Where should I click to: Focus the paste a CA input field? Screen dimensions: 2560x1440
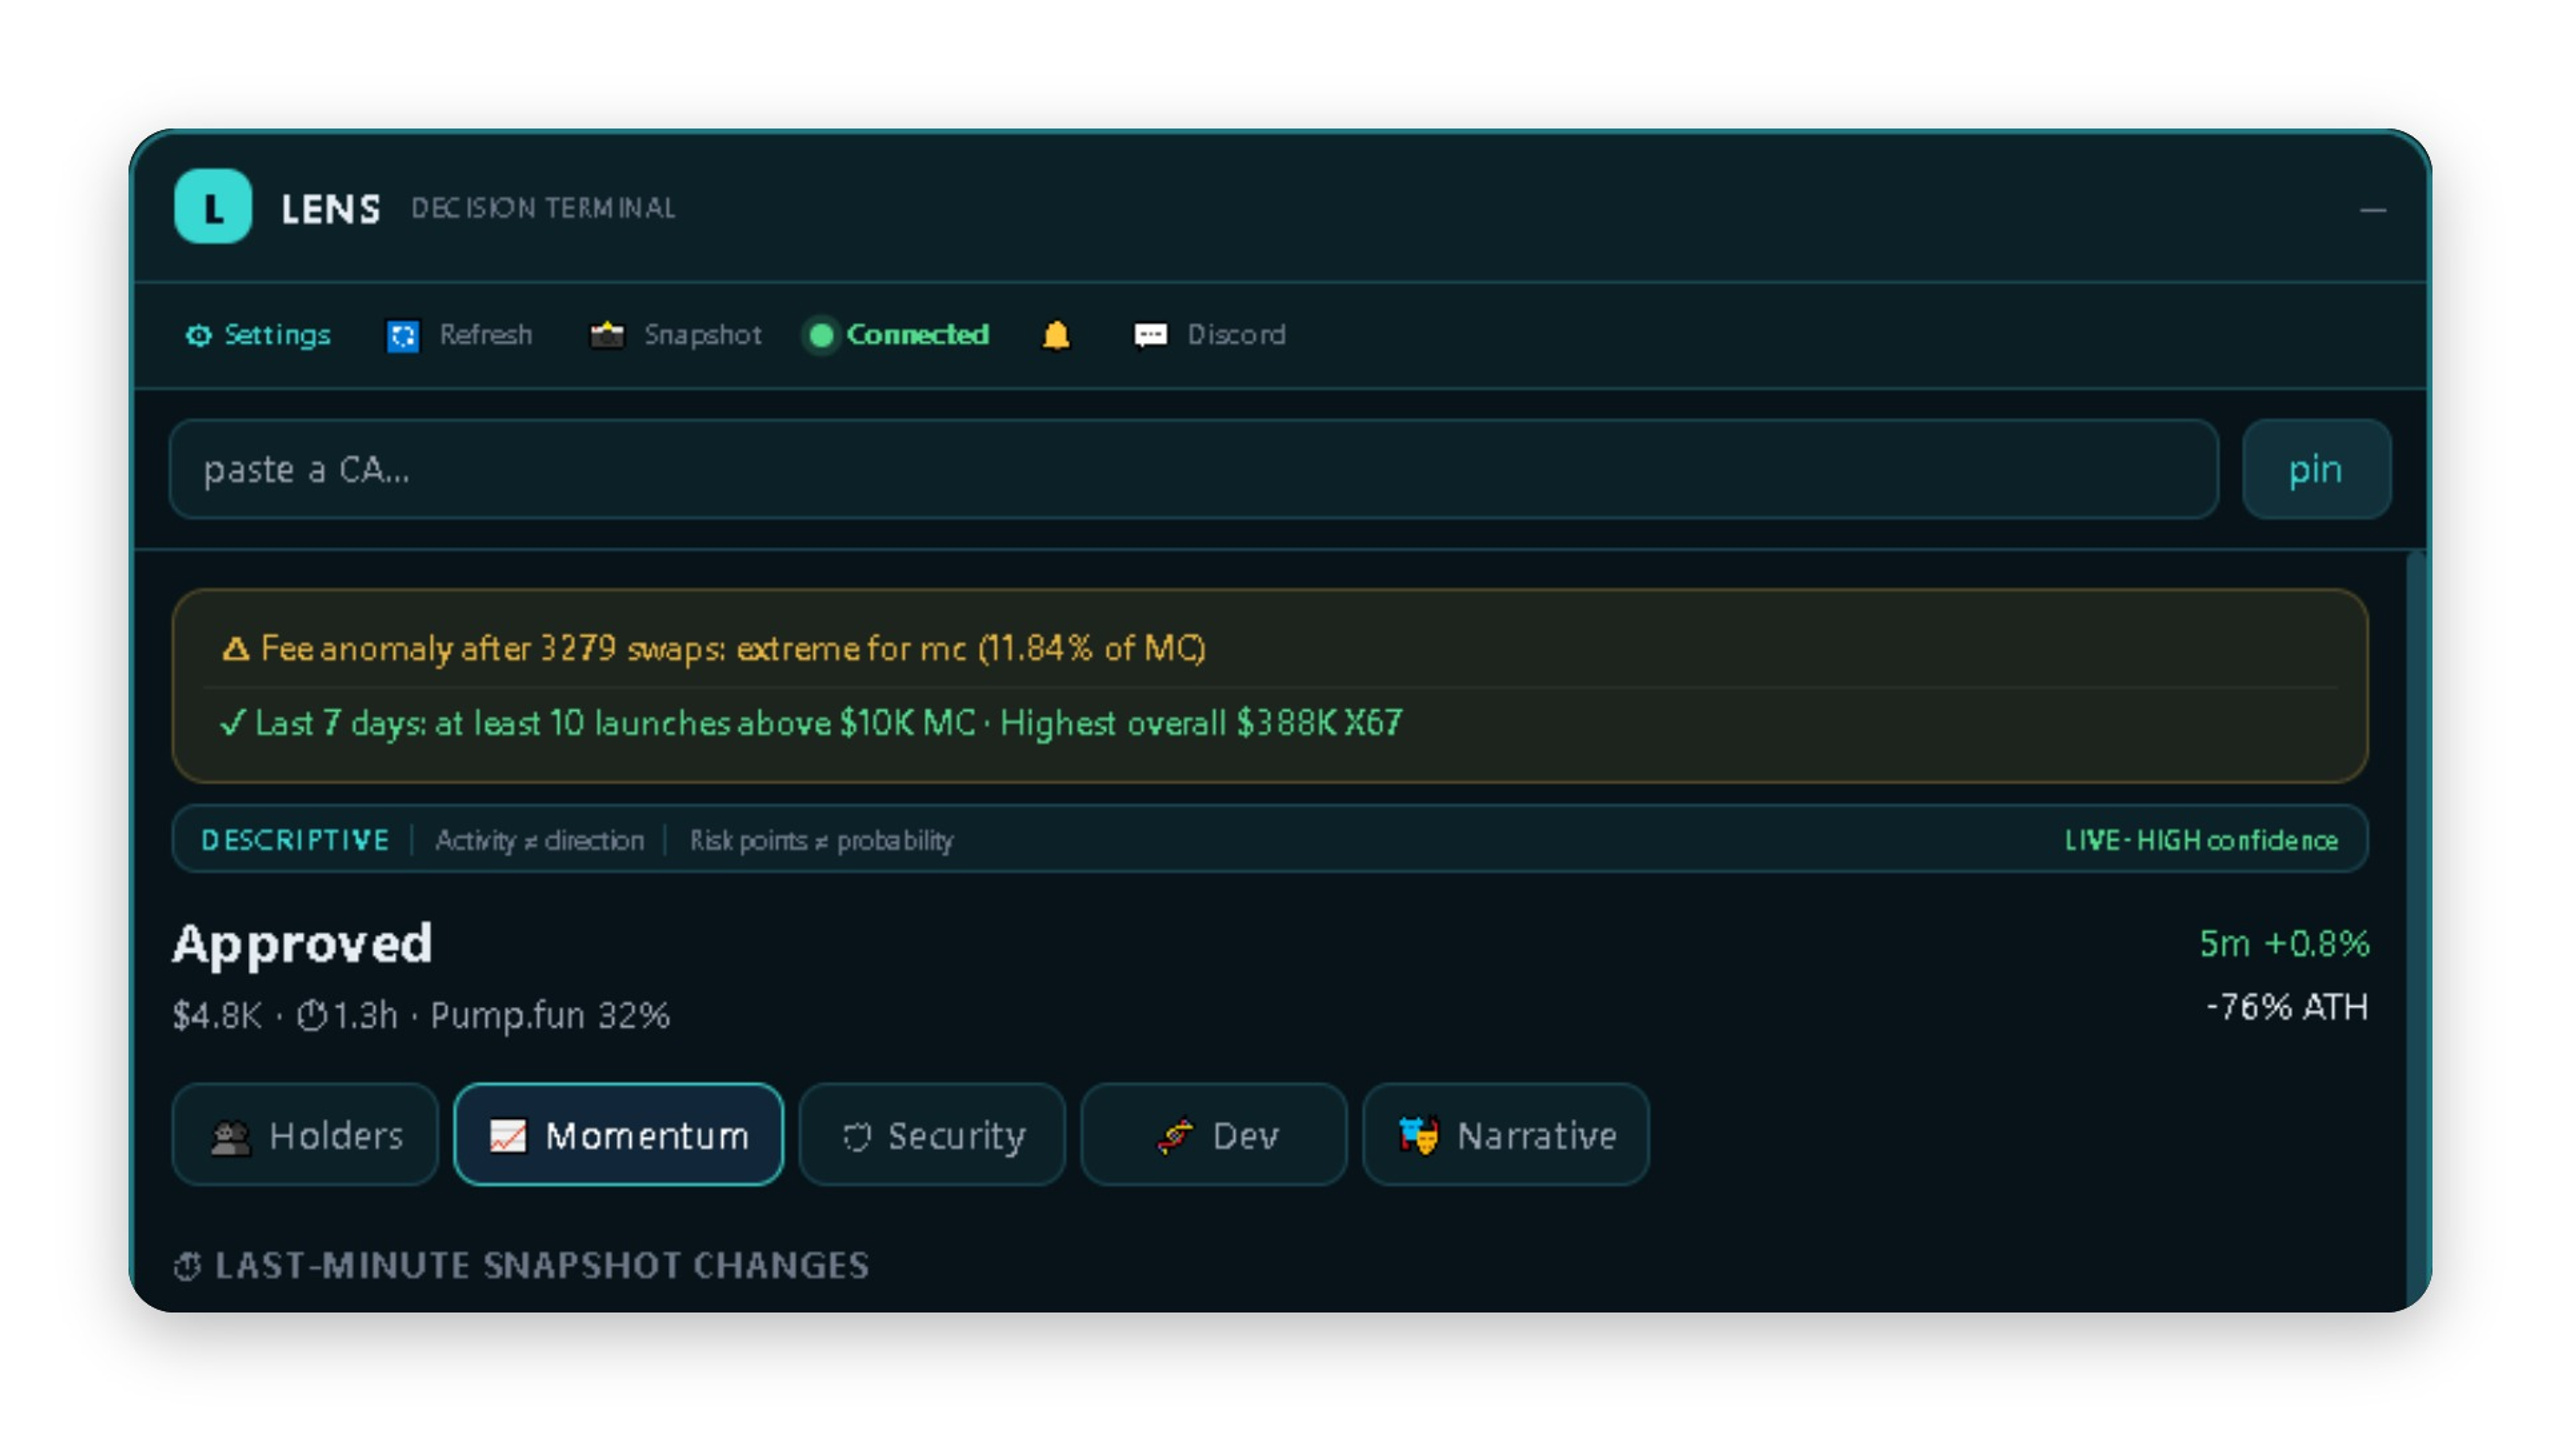[x=1194, y=469]
